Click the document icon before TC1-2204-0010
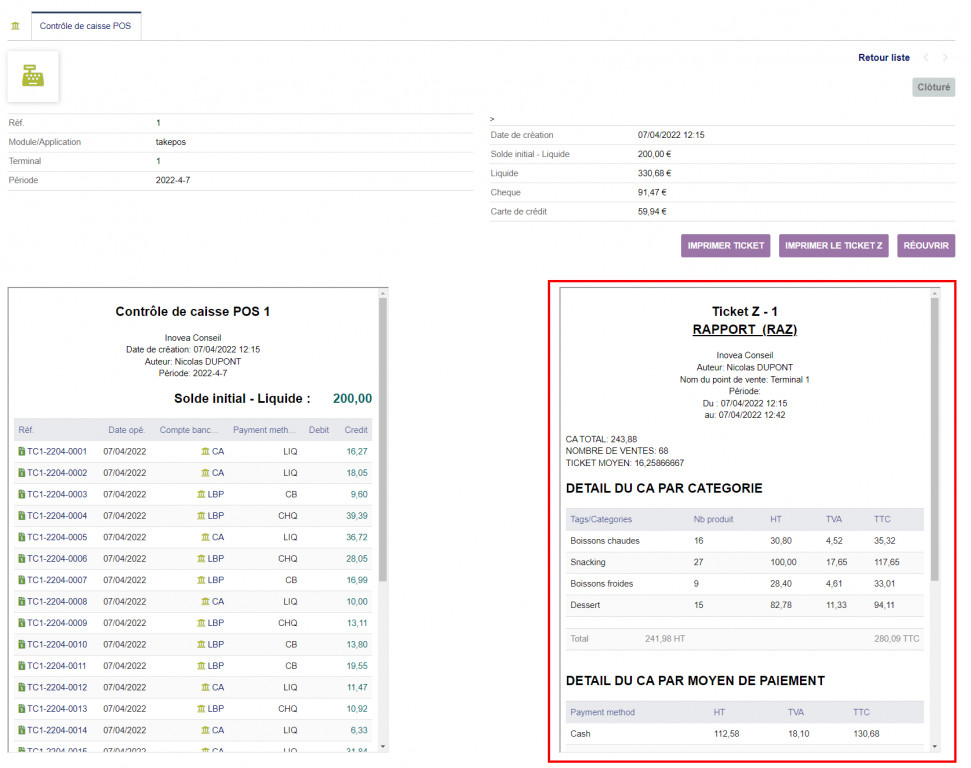971x768 pixels. coord(22,645)
